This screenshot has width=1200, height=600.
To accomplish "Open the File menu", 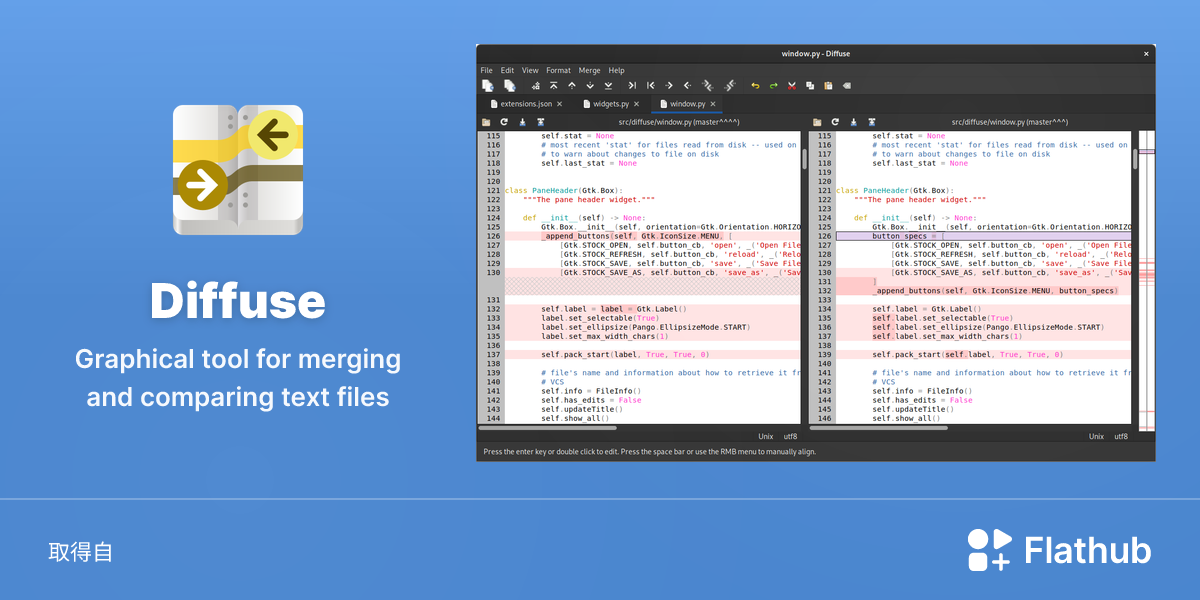I will coord(486,71).
